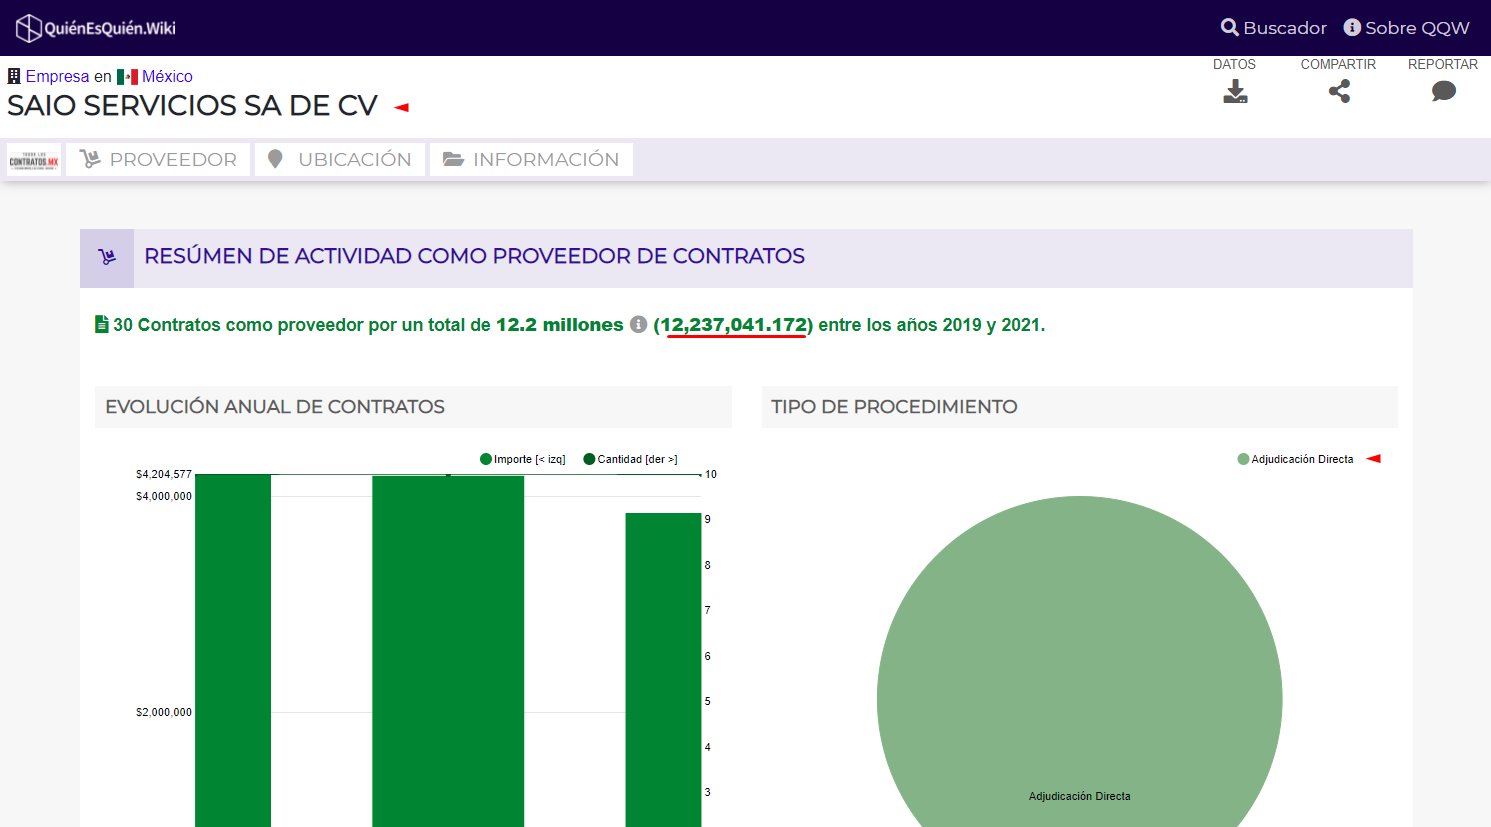Click the hand-truck icon in the summary header
Viewport: 1491px width, 827px height.
coord(107,258)
